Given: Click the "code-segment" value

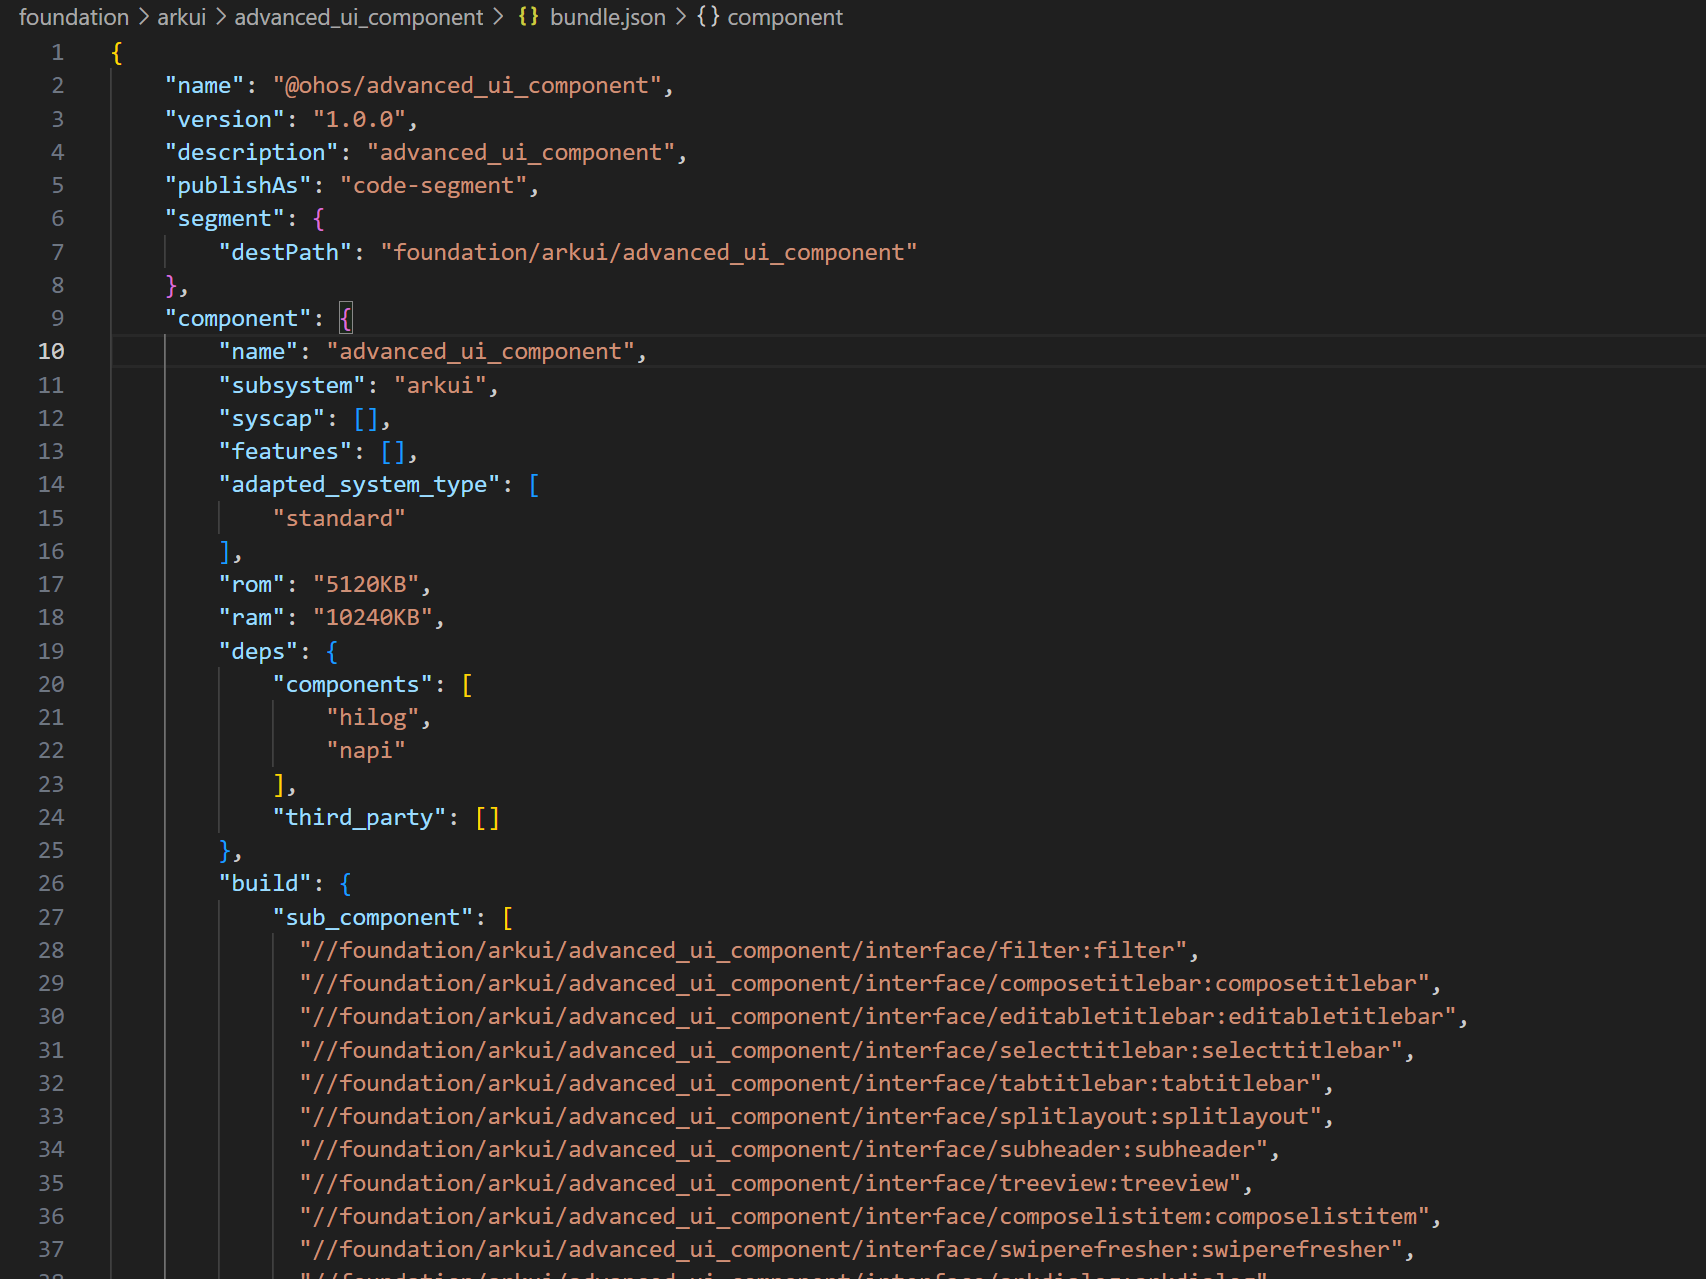Looking at the screenshot, I should [x=433, y=186].
